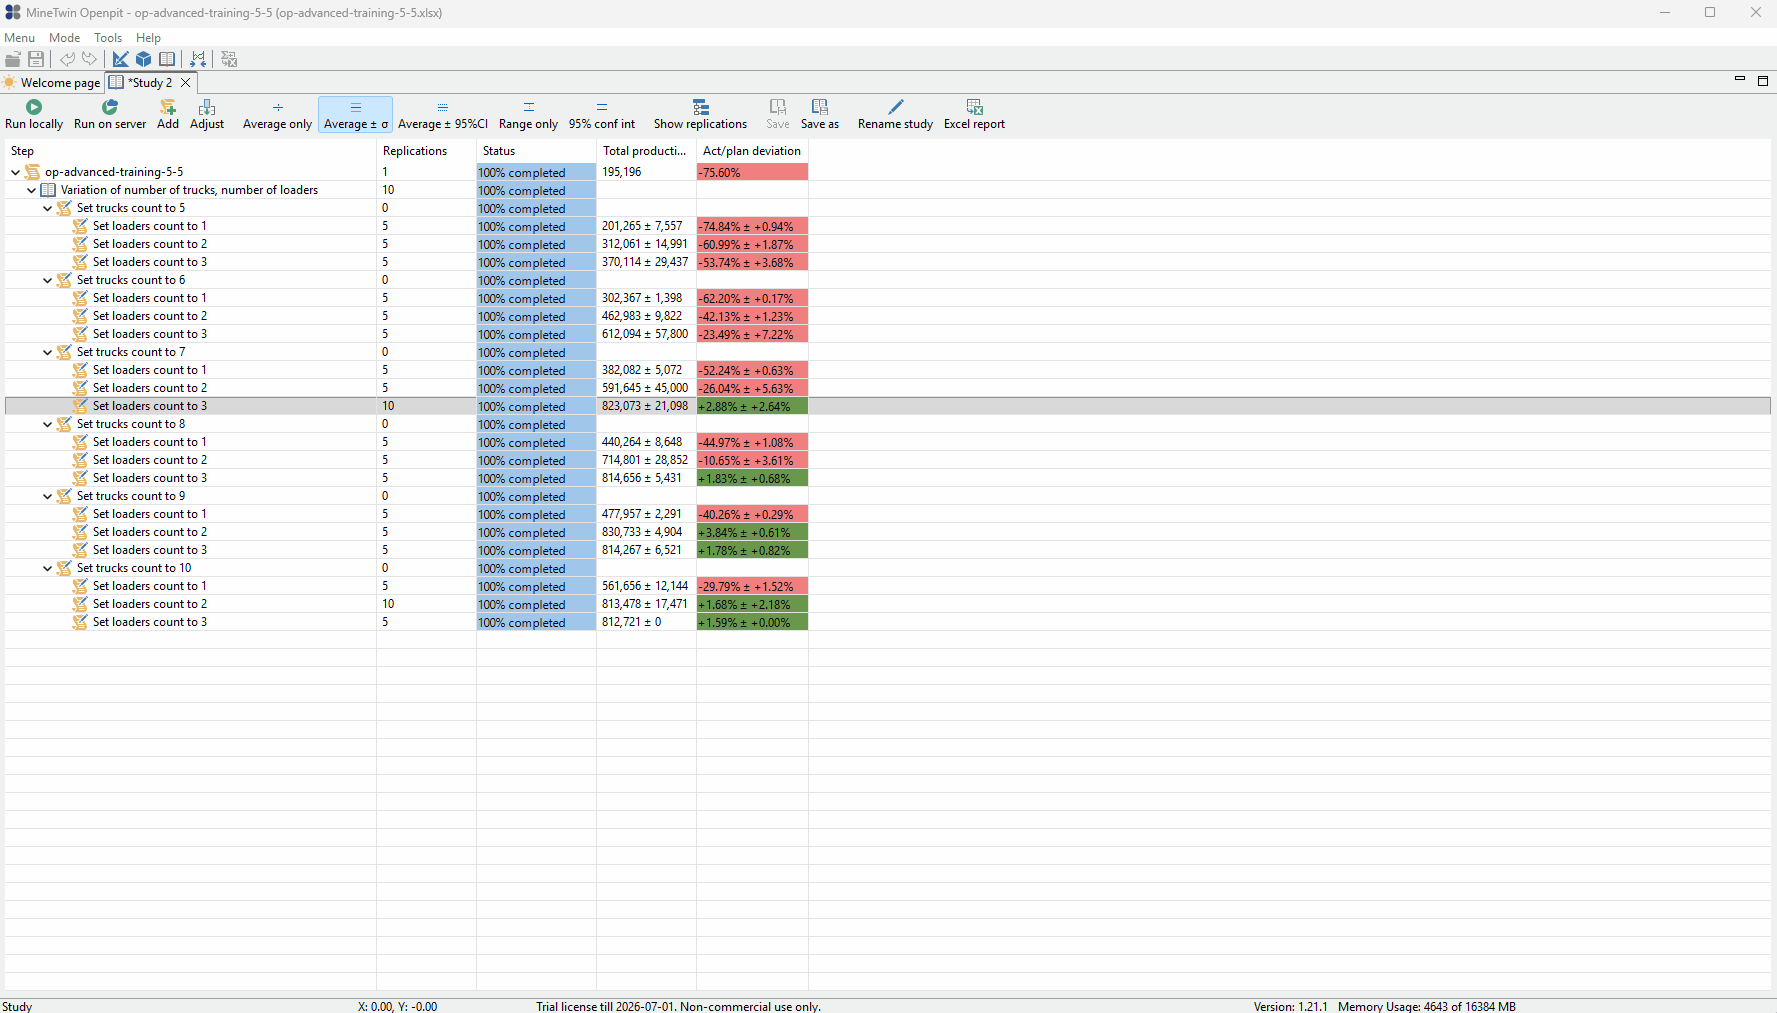1777x1013 pixels.
Task: Run the study on server
Action: point(110,115)
